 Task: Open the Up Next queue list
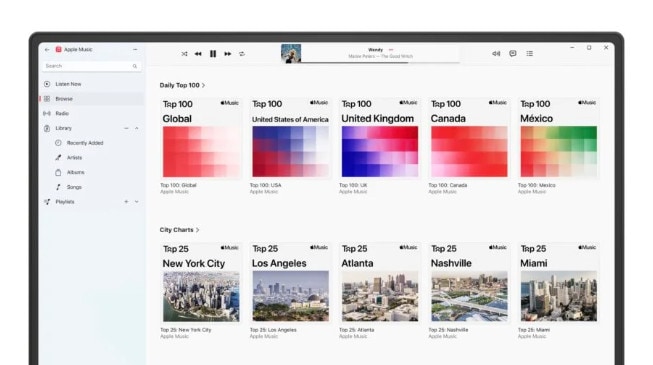click(x=529, y=53)
